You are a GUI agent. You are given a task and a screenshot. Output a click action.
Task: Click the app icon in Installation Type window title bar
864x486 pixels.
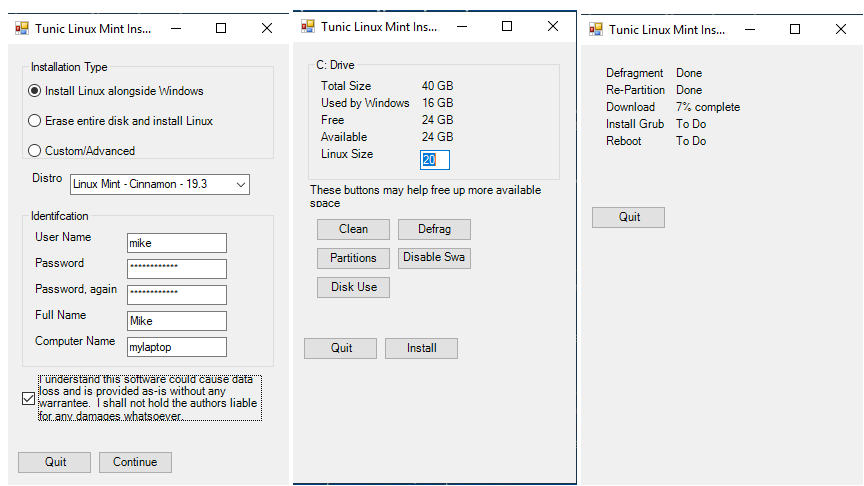(22, 28)
